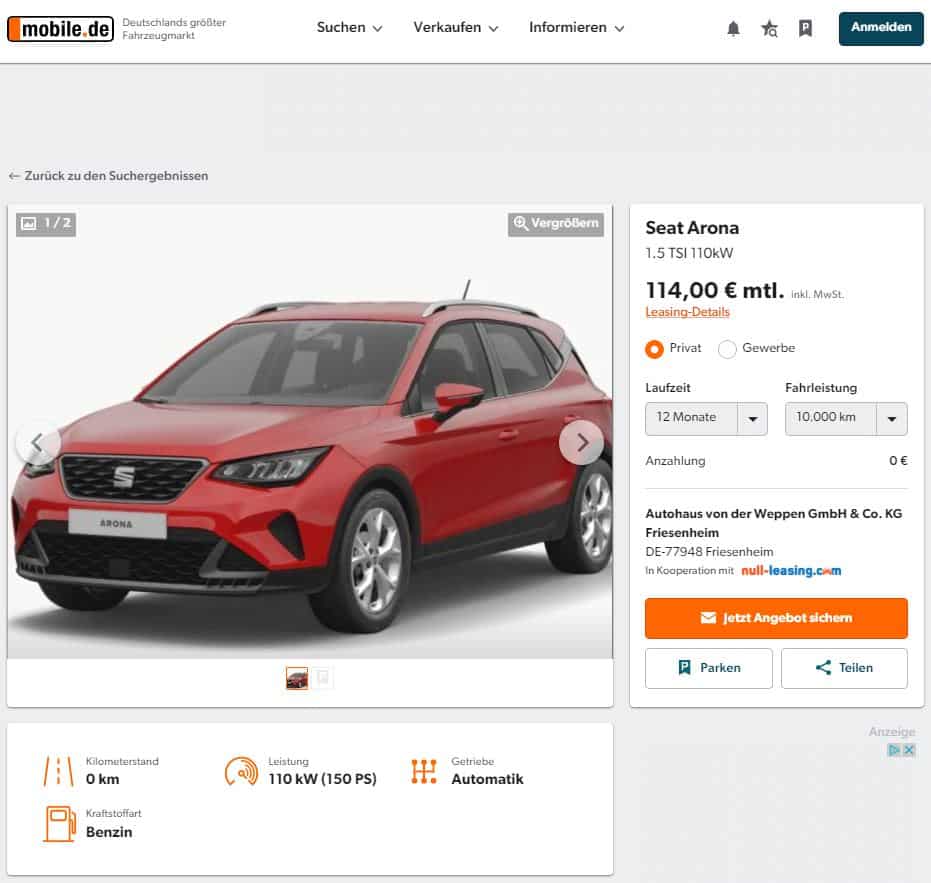Click the 110 kW (150 PS) value
The height and width of the screenshot is (883, 931).
click(322, 779)
